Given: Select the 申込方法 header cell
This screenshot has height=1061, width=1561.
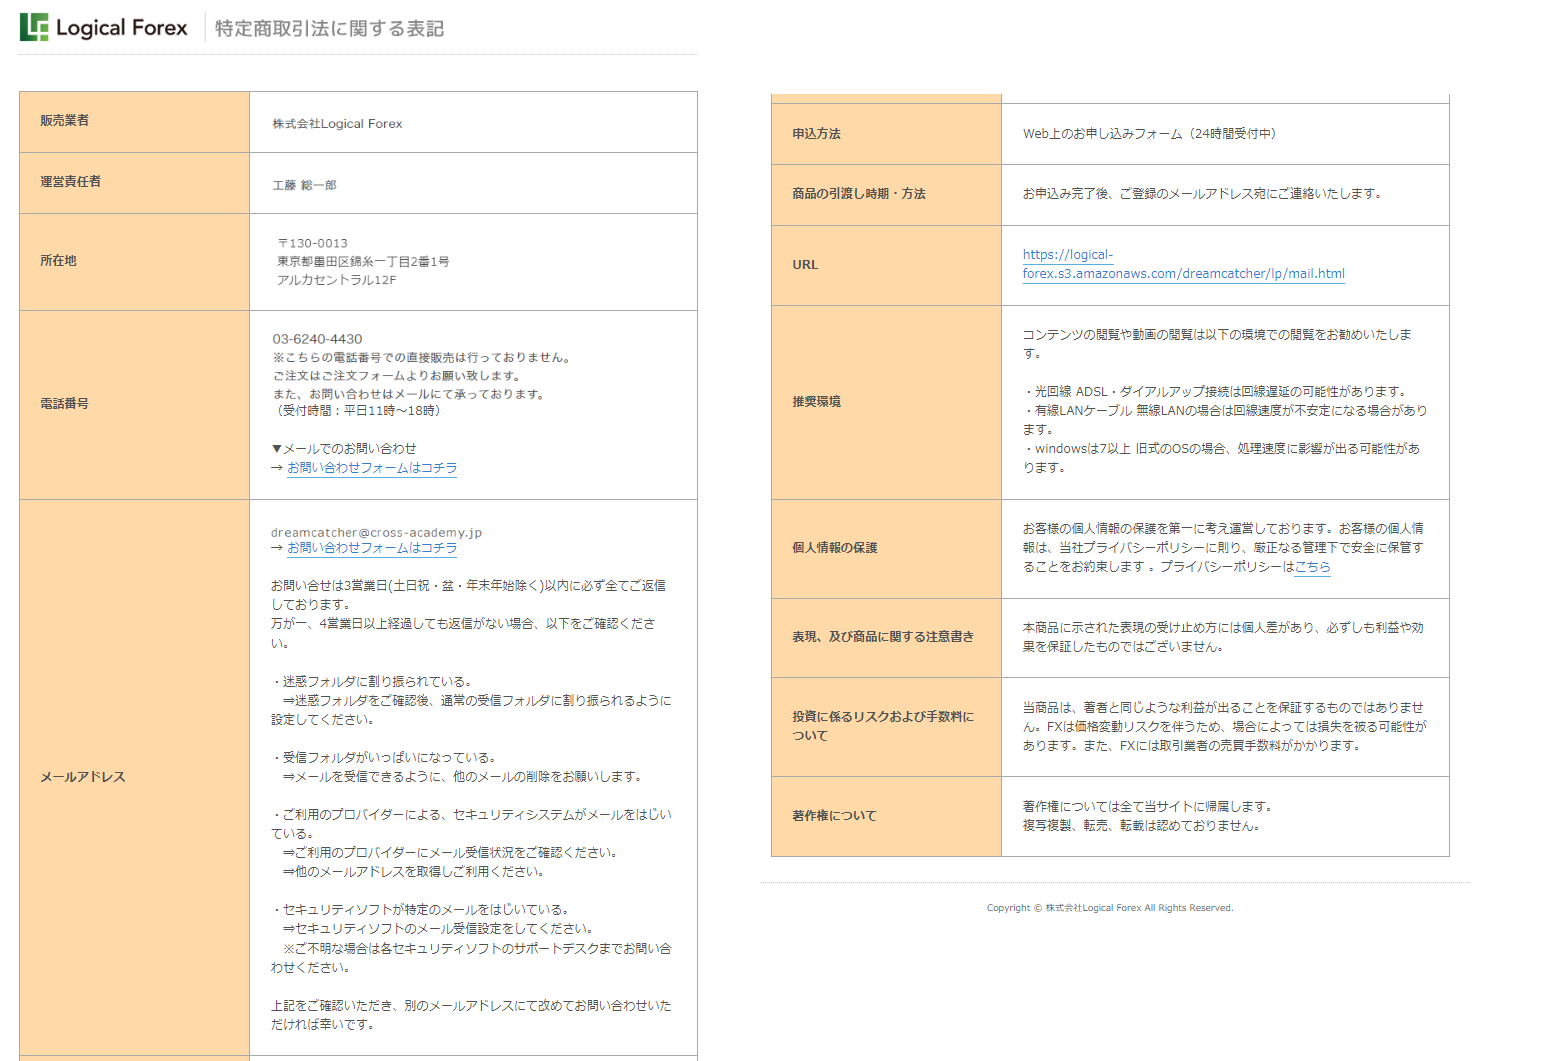Looking at the screenshot, I should pos(886,134).
